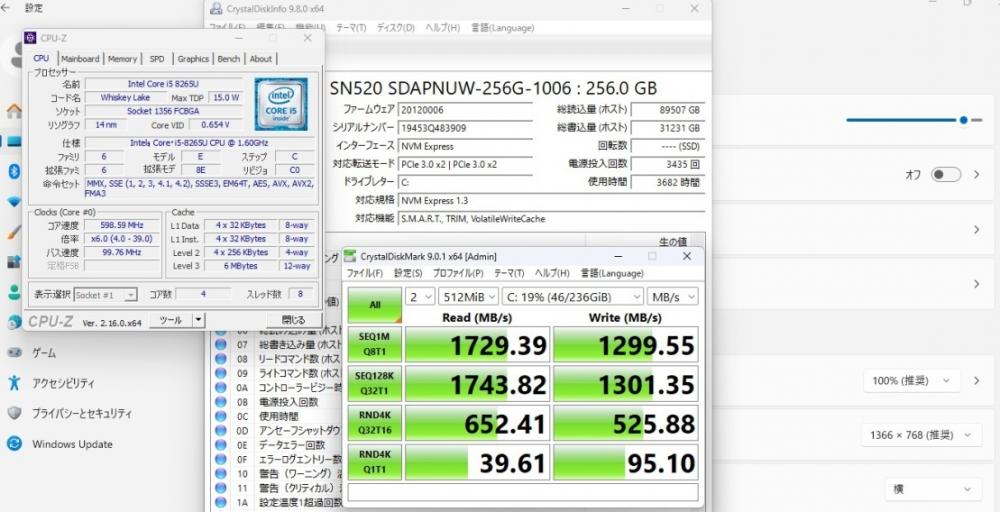
Task: Switch to the Memory tab in CPU-Z
Action: click(x=122, y=59)
